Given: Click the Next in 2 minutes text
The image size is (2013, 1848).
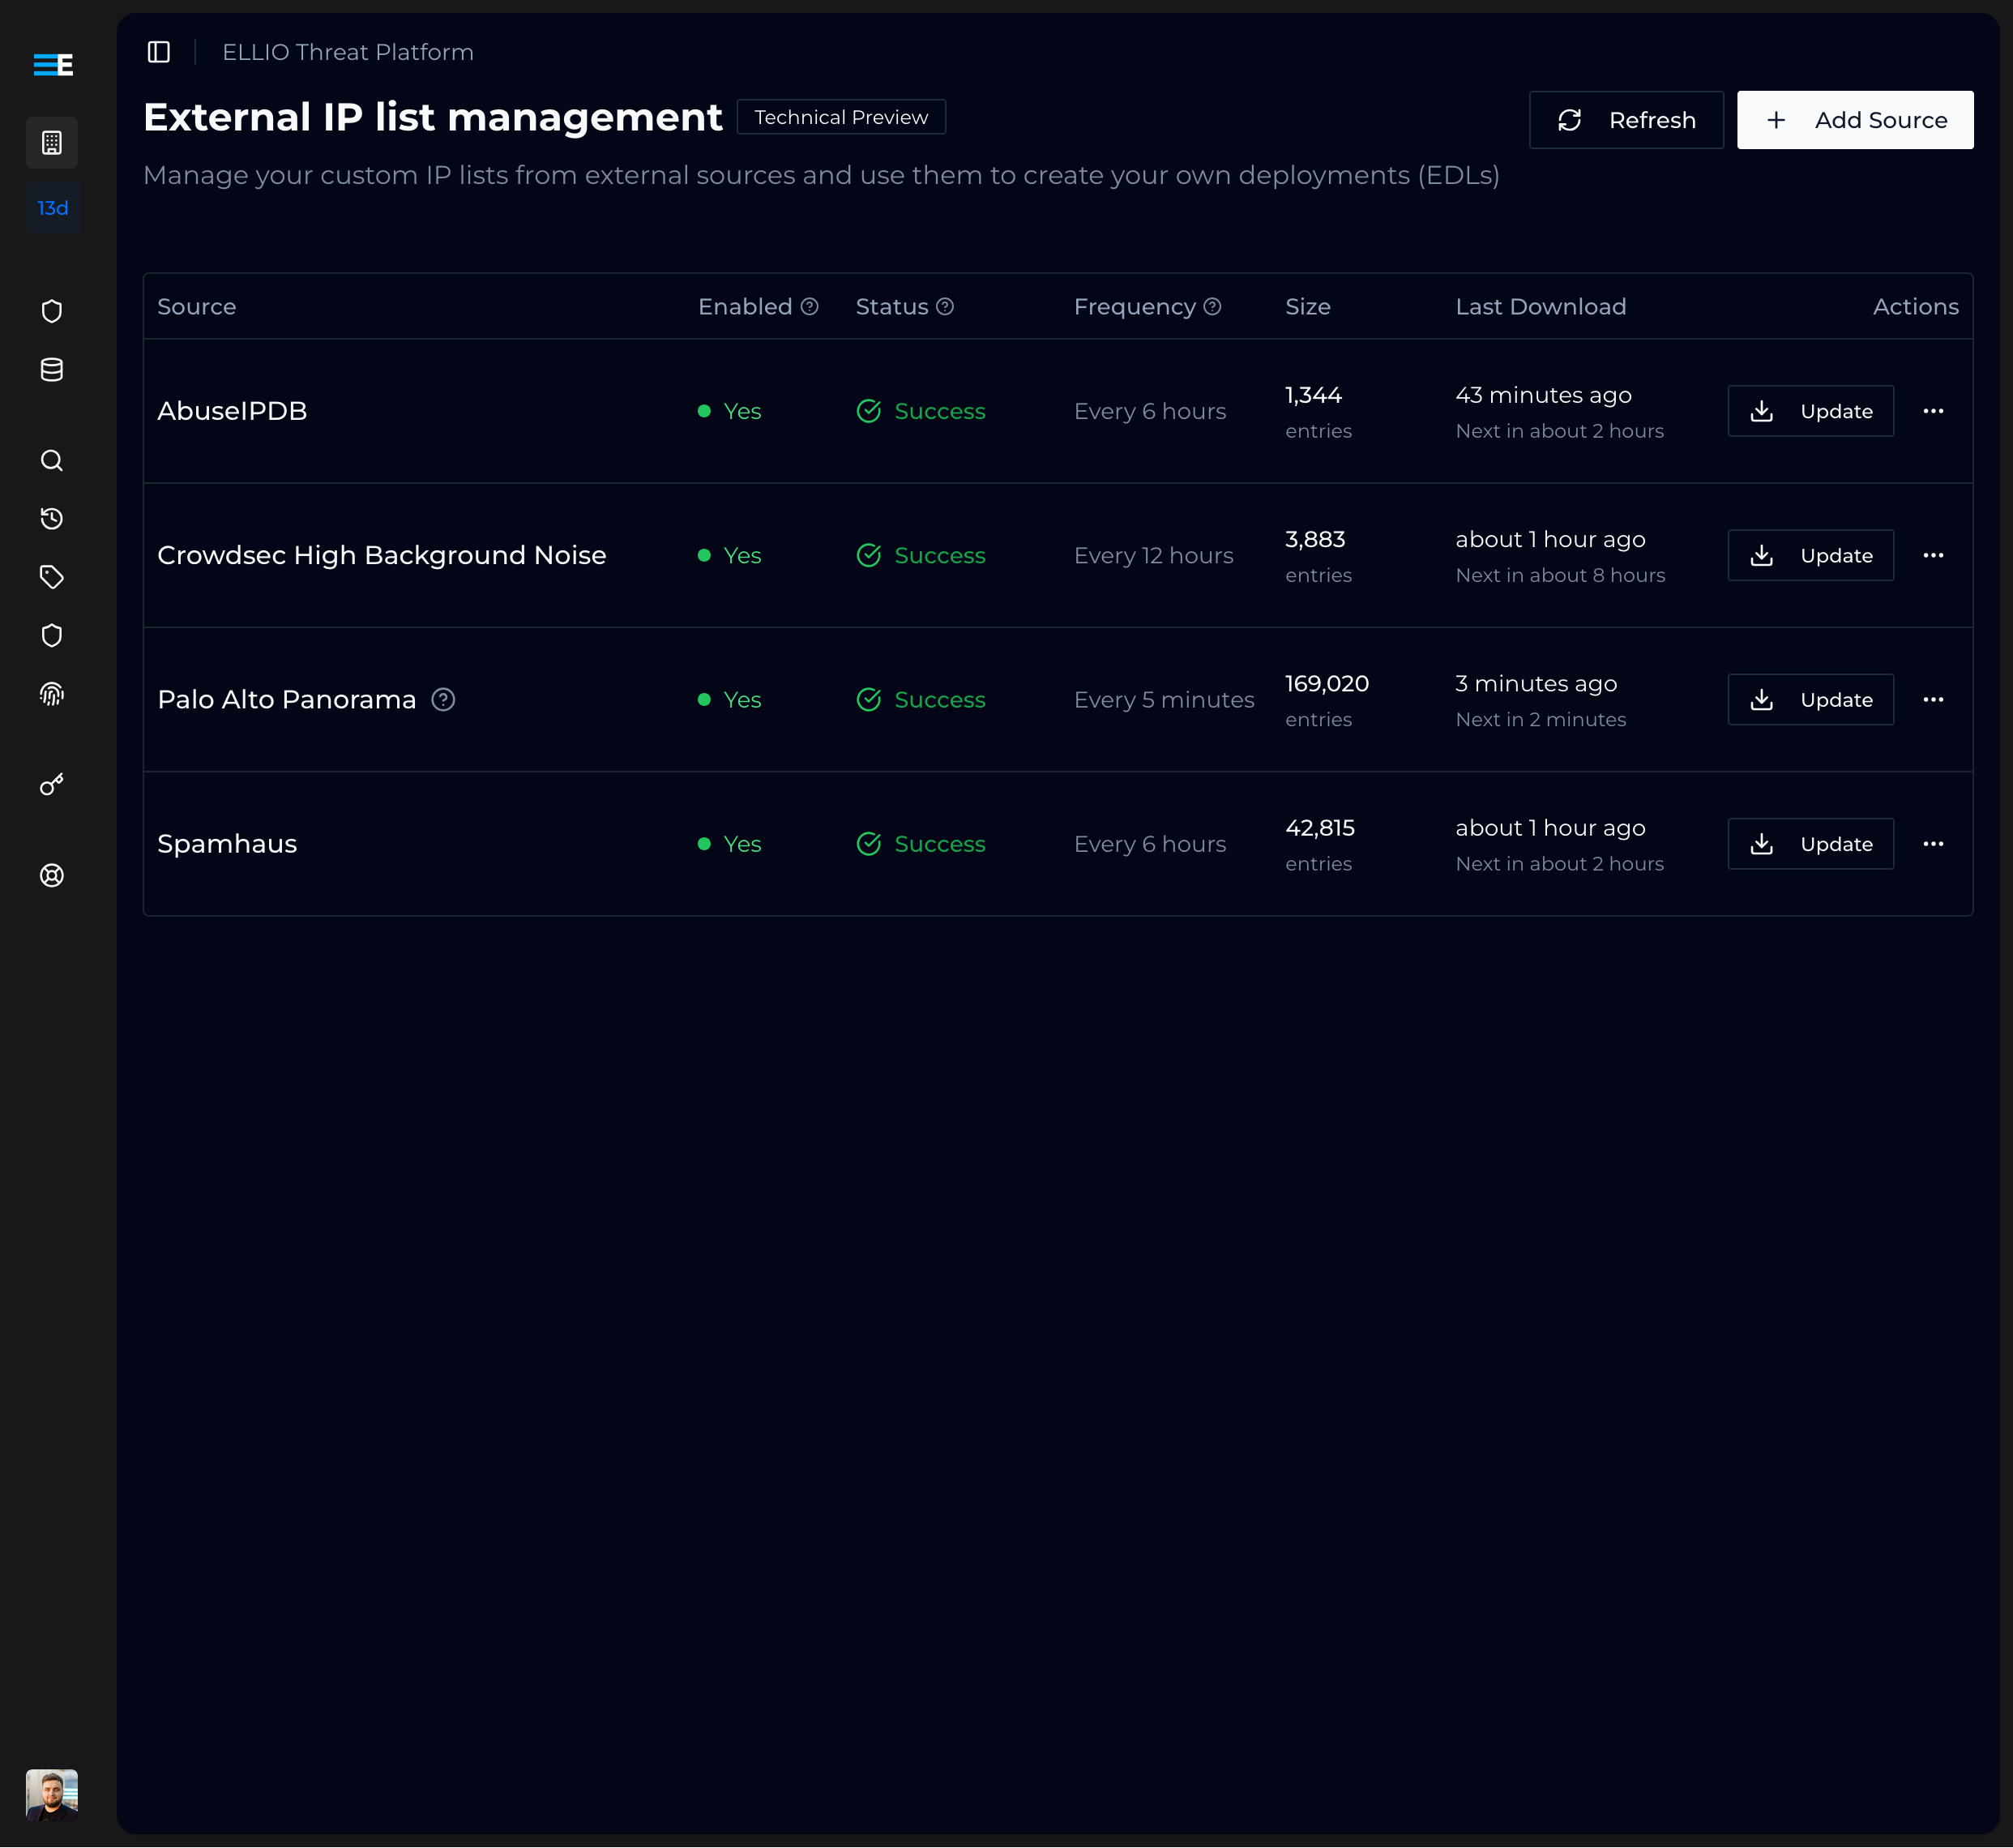Looking at the screenshot, I should (1541, 720).
